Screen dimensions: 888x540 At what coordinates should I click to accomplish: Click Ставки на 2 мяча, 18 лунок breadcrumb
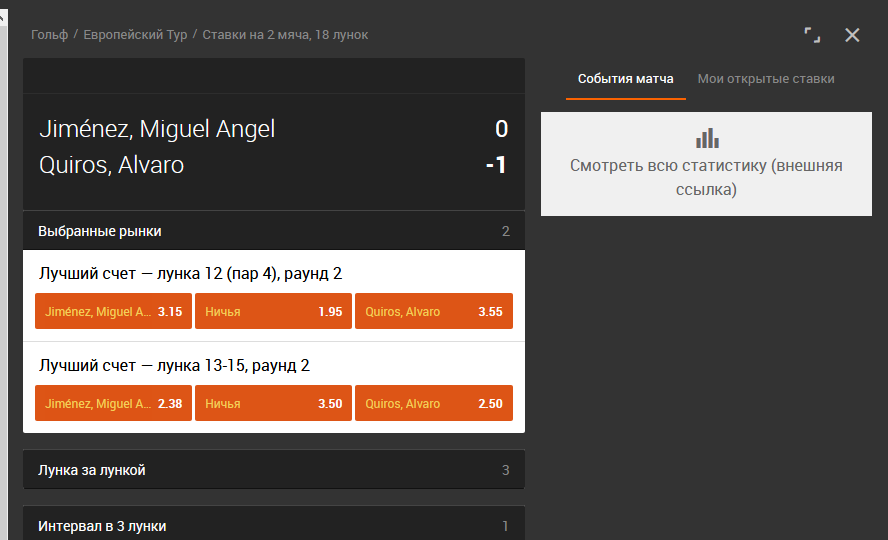285,35
